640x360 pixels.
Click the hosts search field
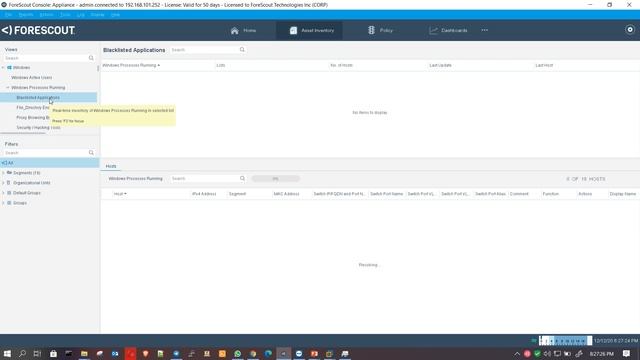[204, 179]
